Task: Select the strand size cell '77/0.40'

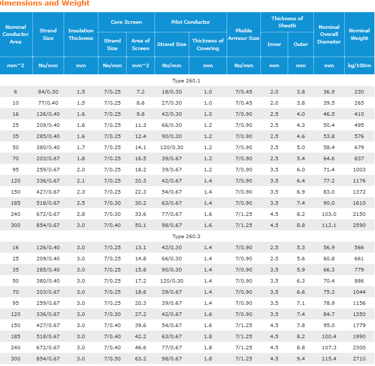Action: 48,103
